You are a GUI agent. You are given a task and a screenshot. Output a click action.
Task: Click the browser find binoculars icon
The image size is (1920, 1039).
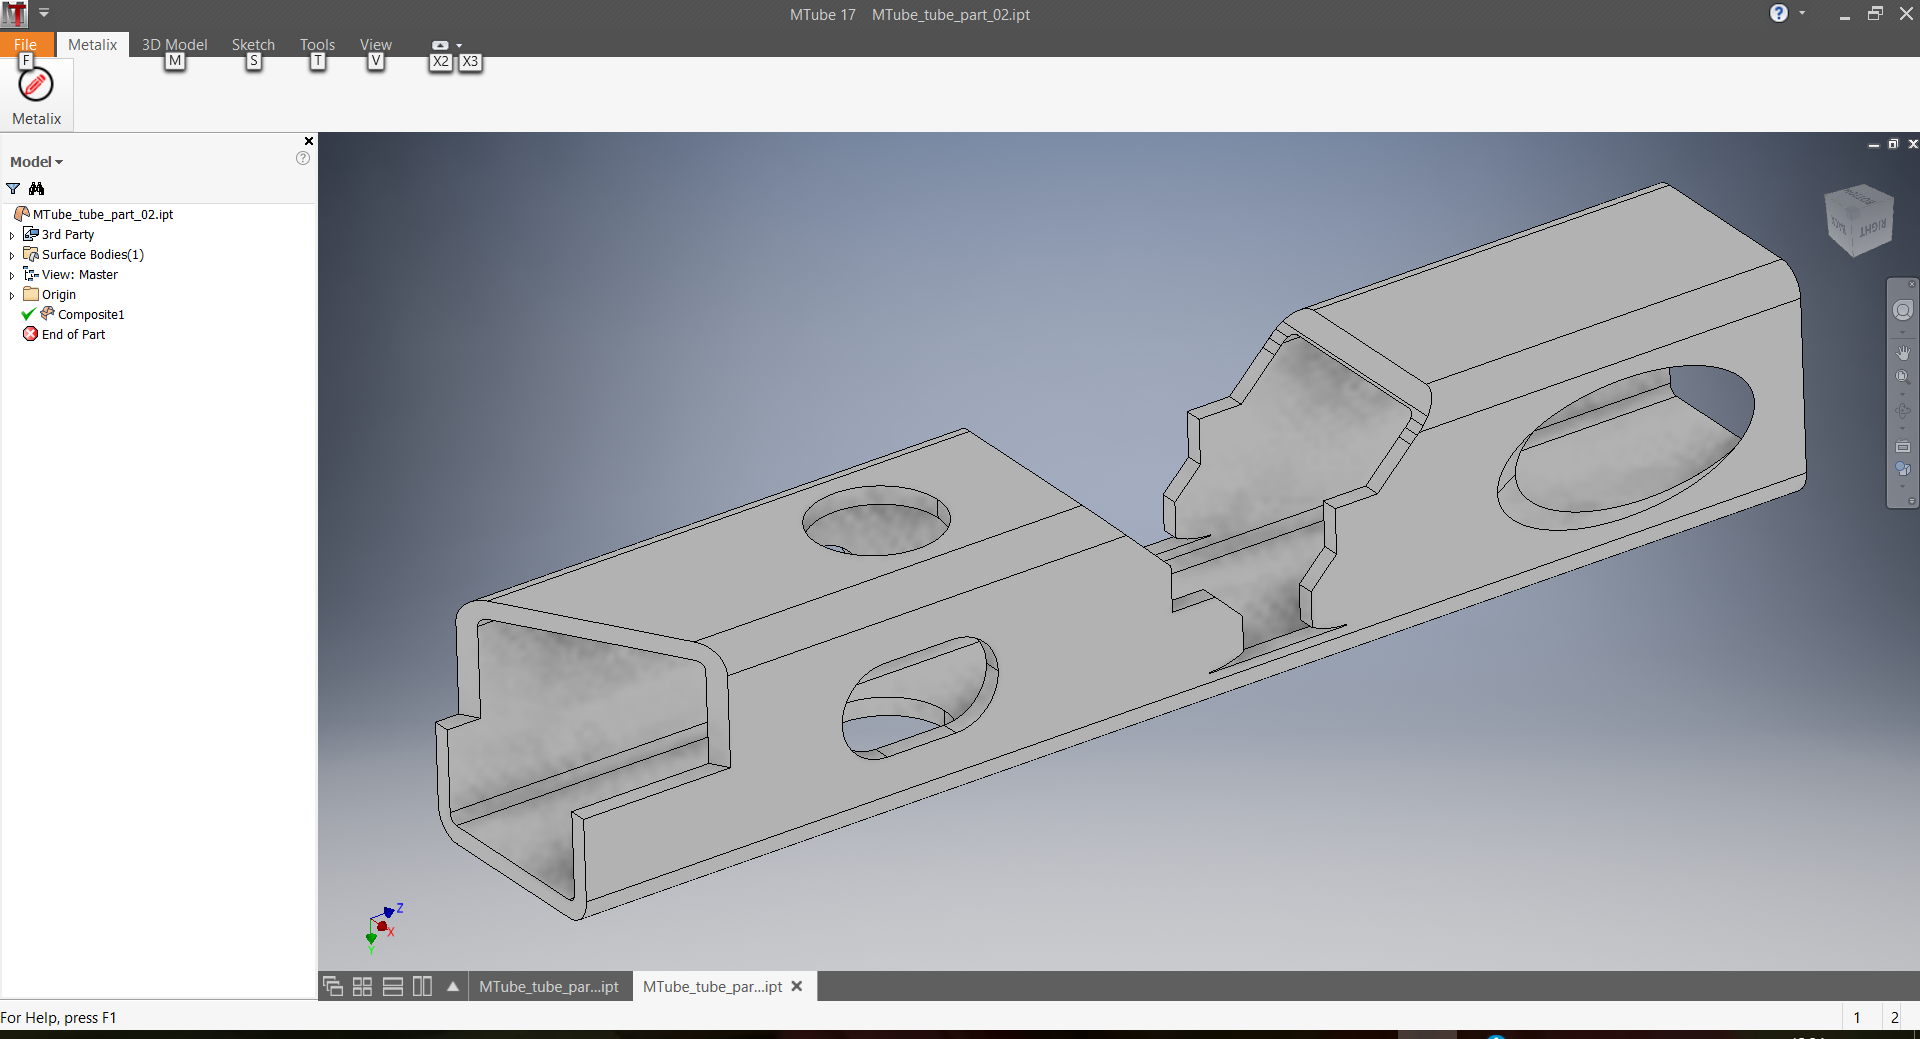coord(37,188)
